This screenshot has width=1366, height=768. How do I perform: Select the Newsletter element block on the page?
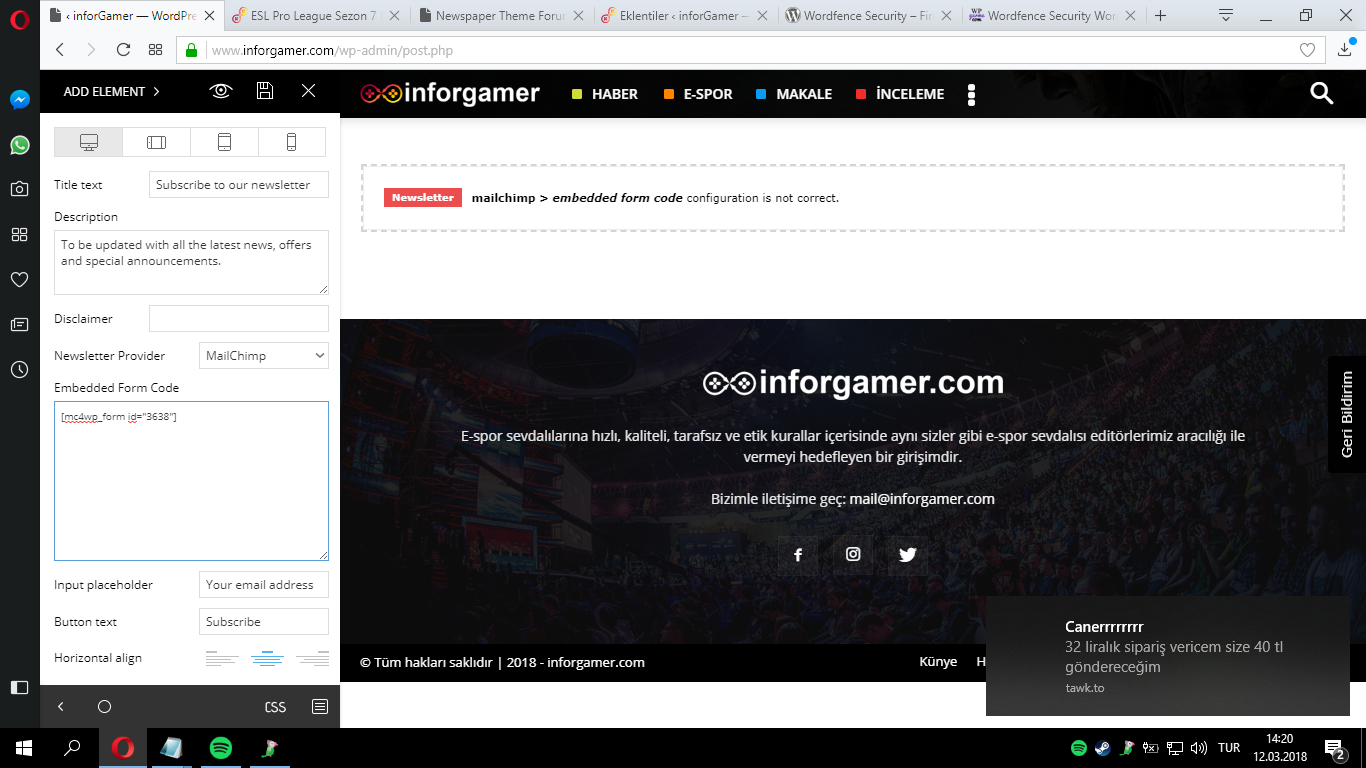coord(852,198)
